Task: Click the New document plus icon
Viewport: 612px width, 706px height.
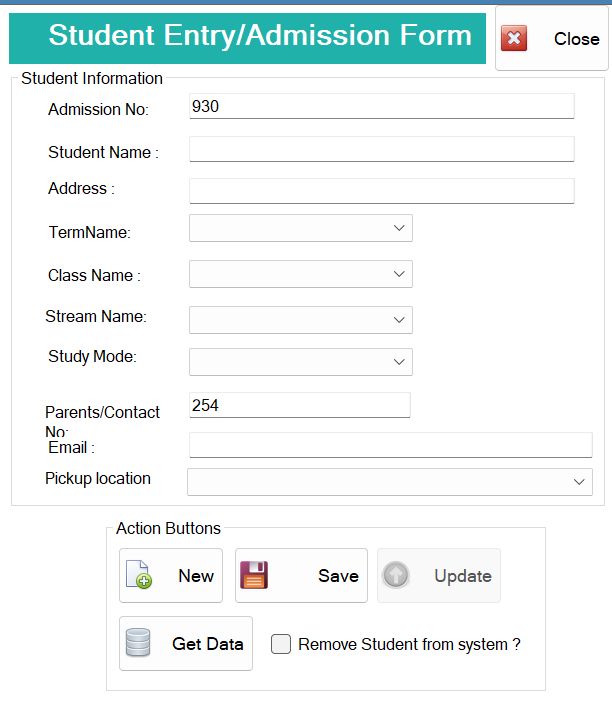Action: coord(139,575)
